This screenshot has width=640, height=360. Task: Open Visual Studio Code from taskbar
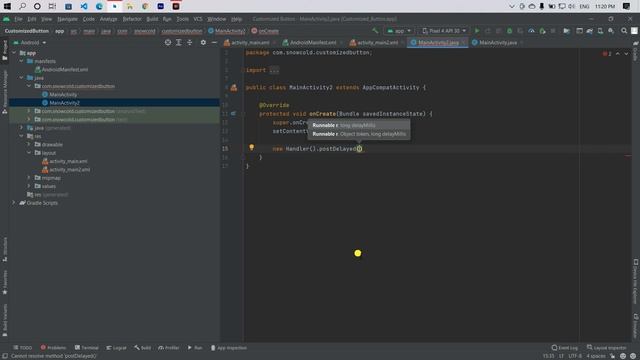click(x=84, y=6)
